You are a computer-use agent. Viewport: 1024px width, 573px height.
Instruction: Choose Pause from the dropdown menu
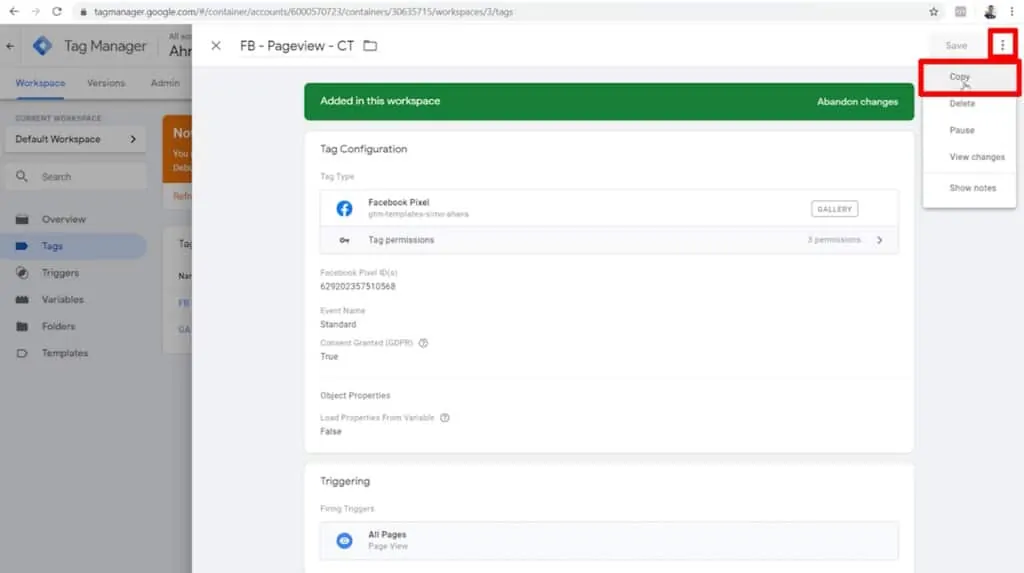click(969, 131)
